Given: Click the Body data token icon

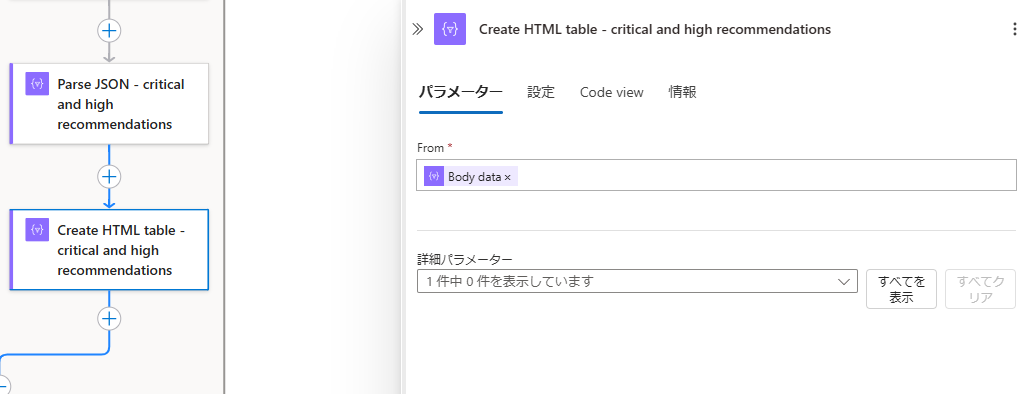Looking at the screenshot, I should tap(434, 176).
